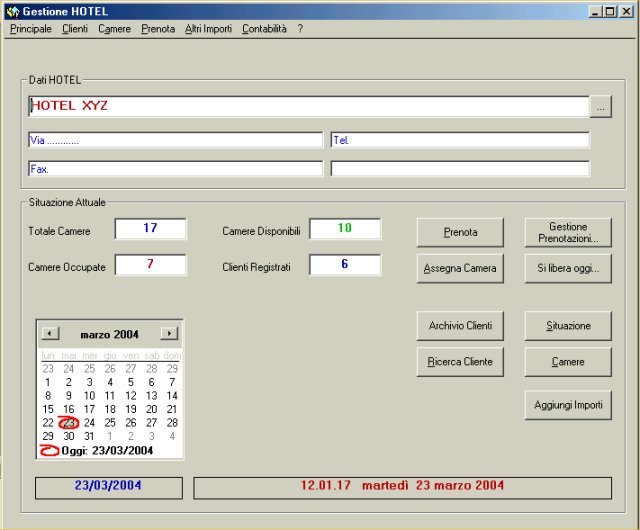Open the Clienti menu
Viewport: 640px width, 530px height.
point(75,29)
